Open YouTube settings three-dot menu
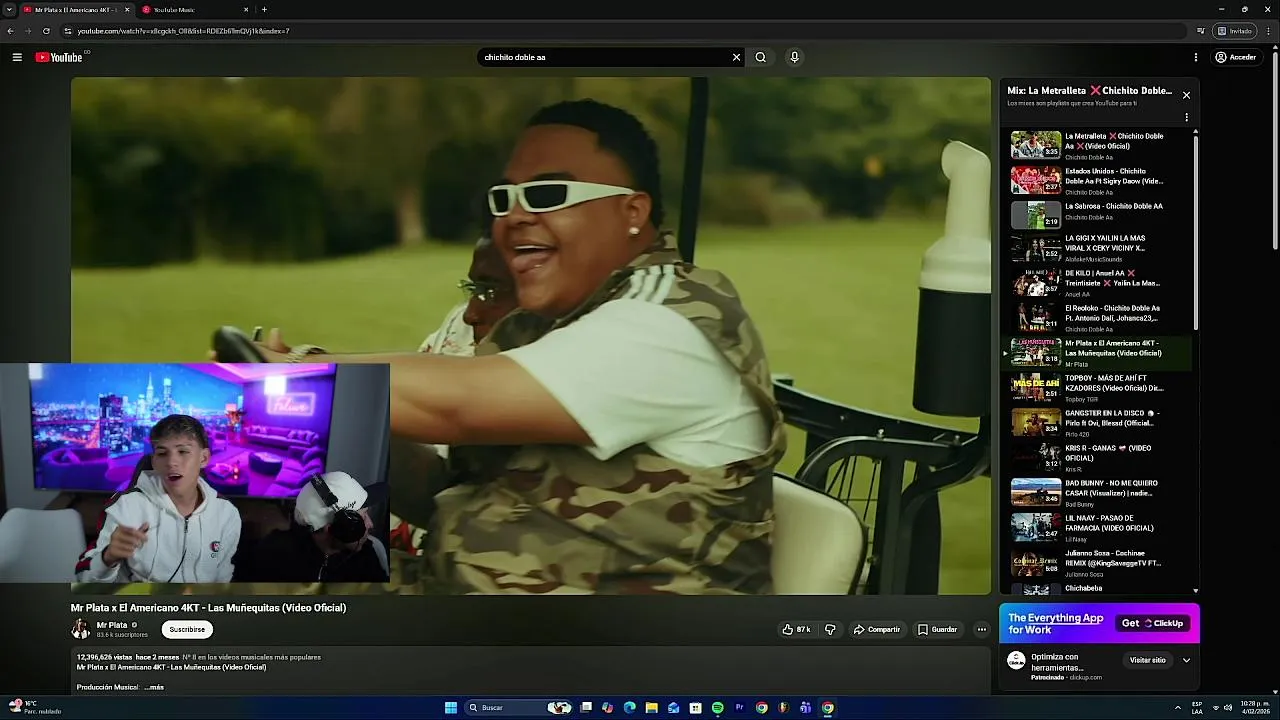This screenshot has height=720, width=1280. coord(1196,57)
